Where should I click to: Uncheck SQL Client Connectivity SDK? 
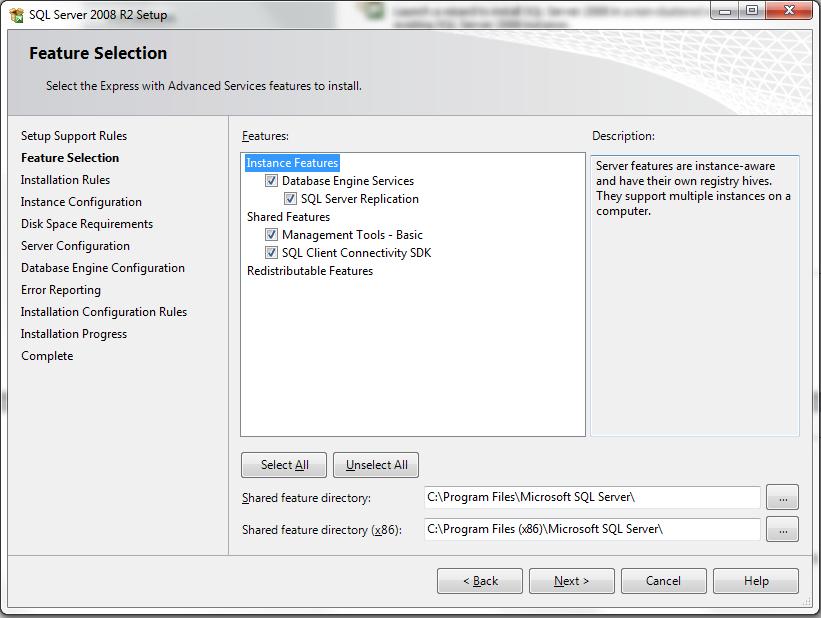[x=271, y=253]
